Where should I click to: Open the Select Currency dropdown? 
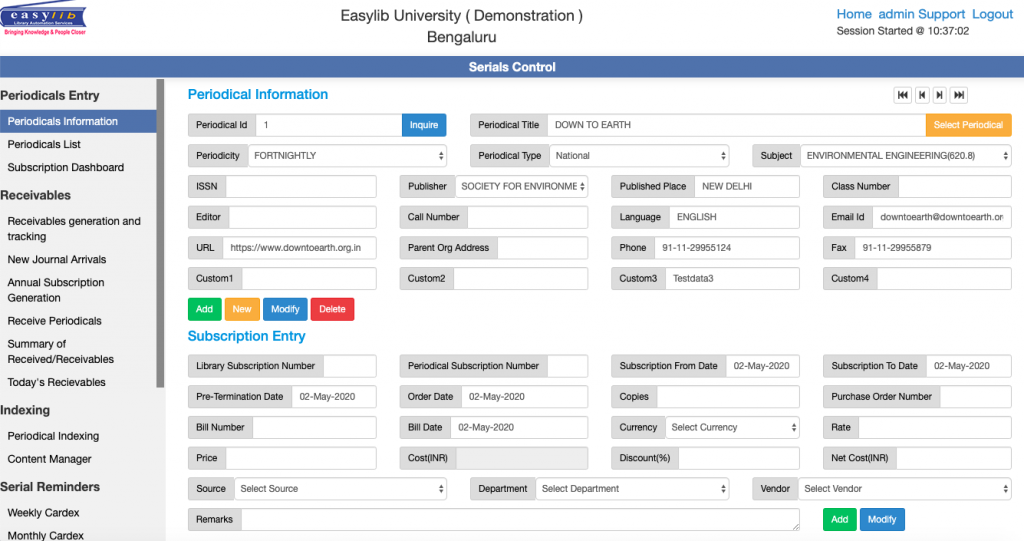732,427
